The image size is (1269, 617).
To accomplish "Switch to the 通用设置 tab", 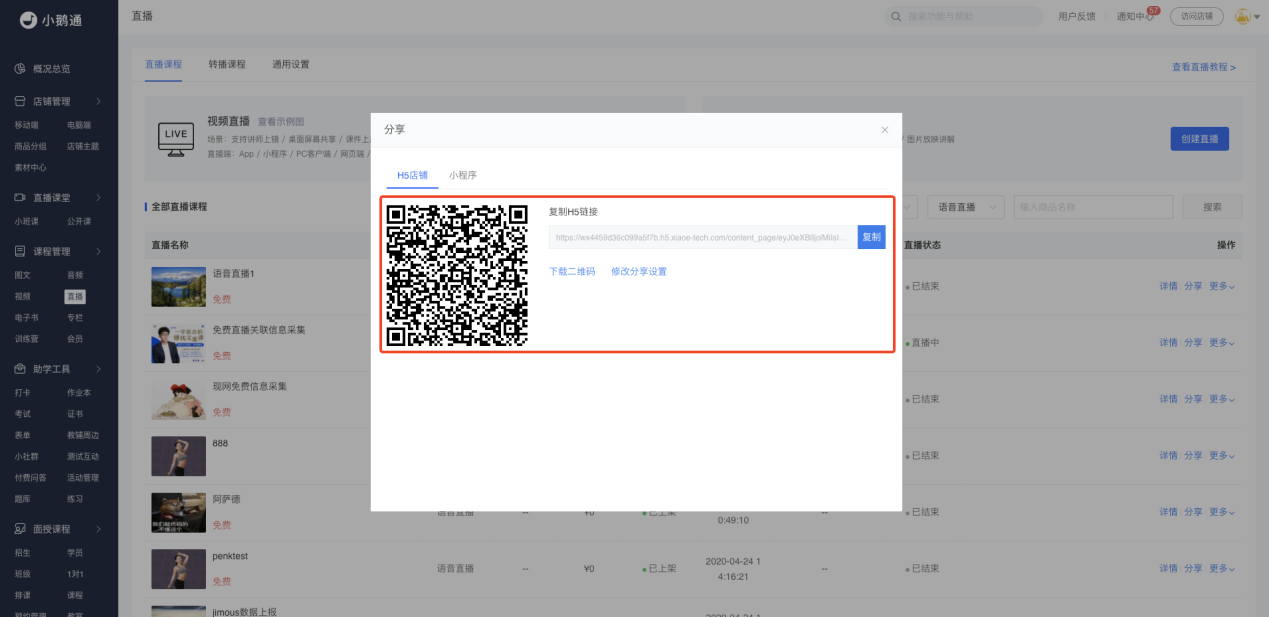I will pos(291,64).
